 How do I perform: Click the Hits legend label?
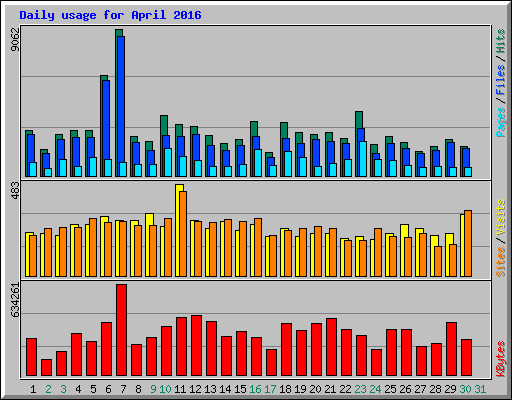(x=501, y=41)
